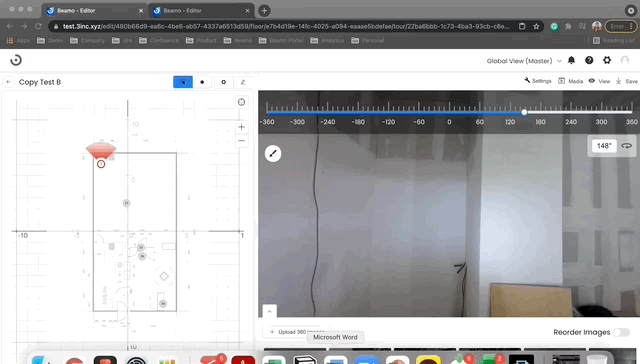640x364 pixels.
Task: Expand the panel with the up chevron button
Action: tap(269, 311)
